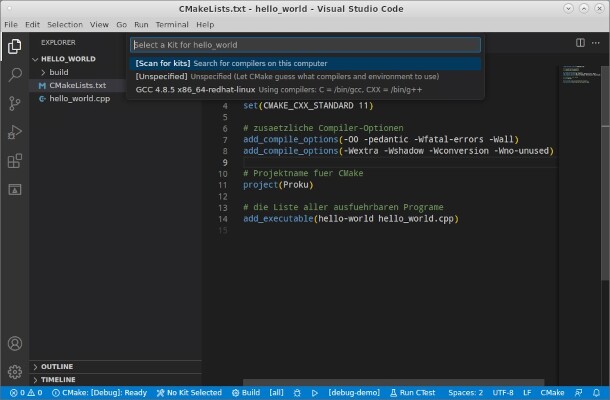This screenshot has height=400, width=610.
Task: Open the Edit menu
Action: coord(32,25)
